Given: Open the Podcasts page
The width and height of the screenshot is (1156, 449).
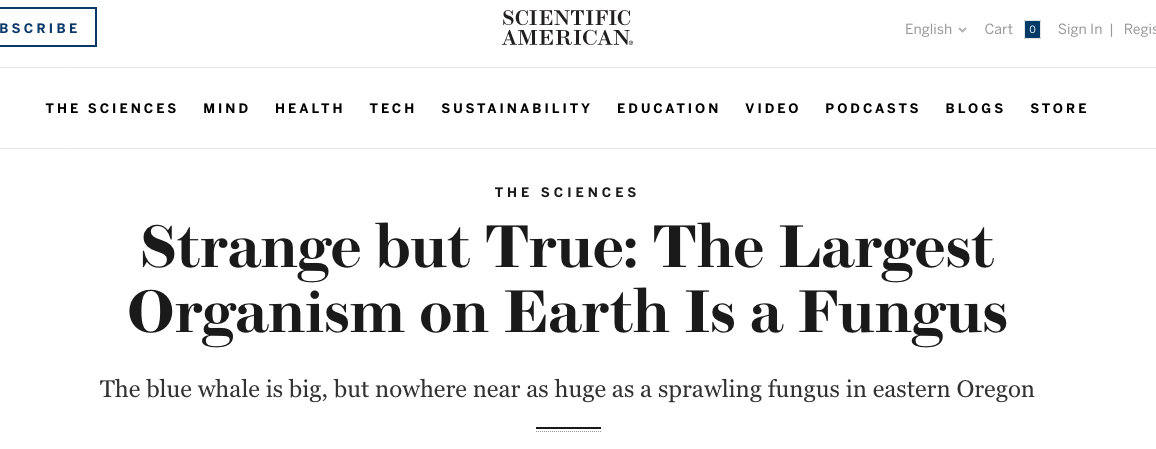Looking at the screenshot, I should pyautogui.click(x=872, y=109).
